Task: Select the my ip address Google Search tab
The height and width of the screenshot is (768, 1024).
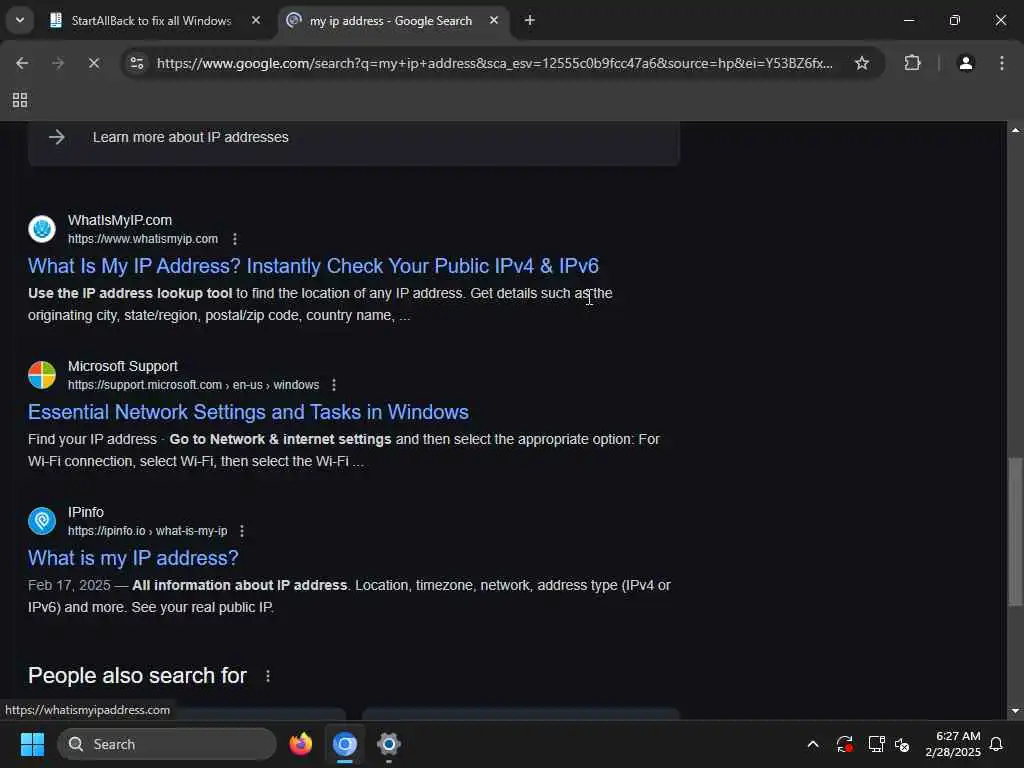Action: coord(391,21)
